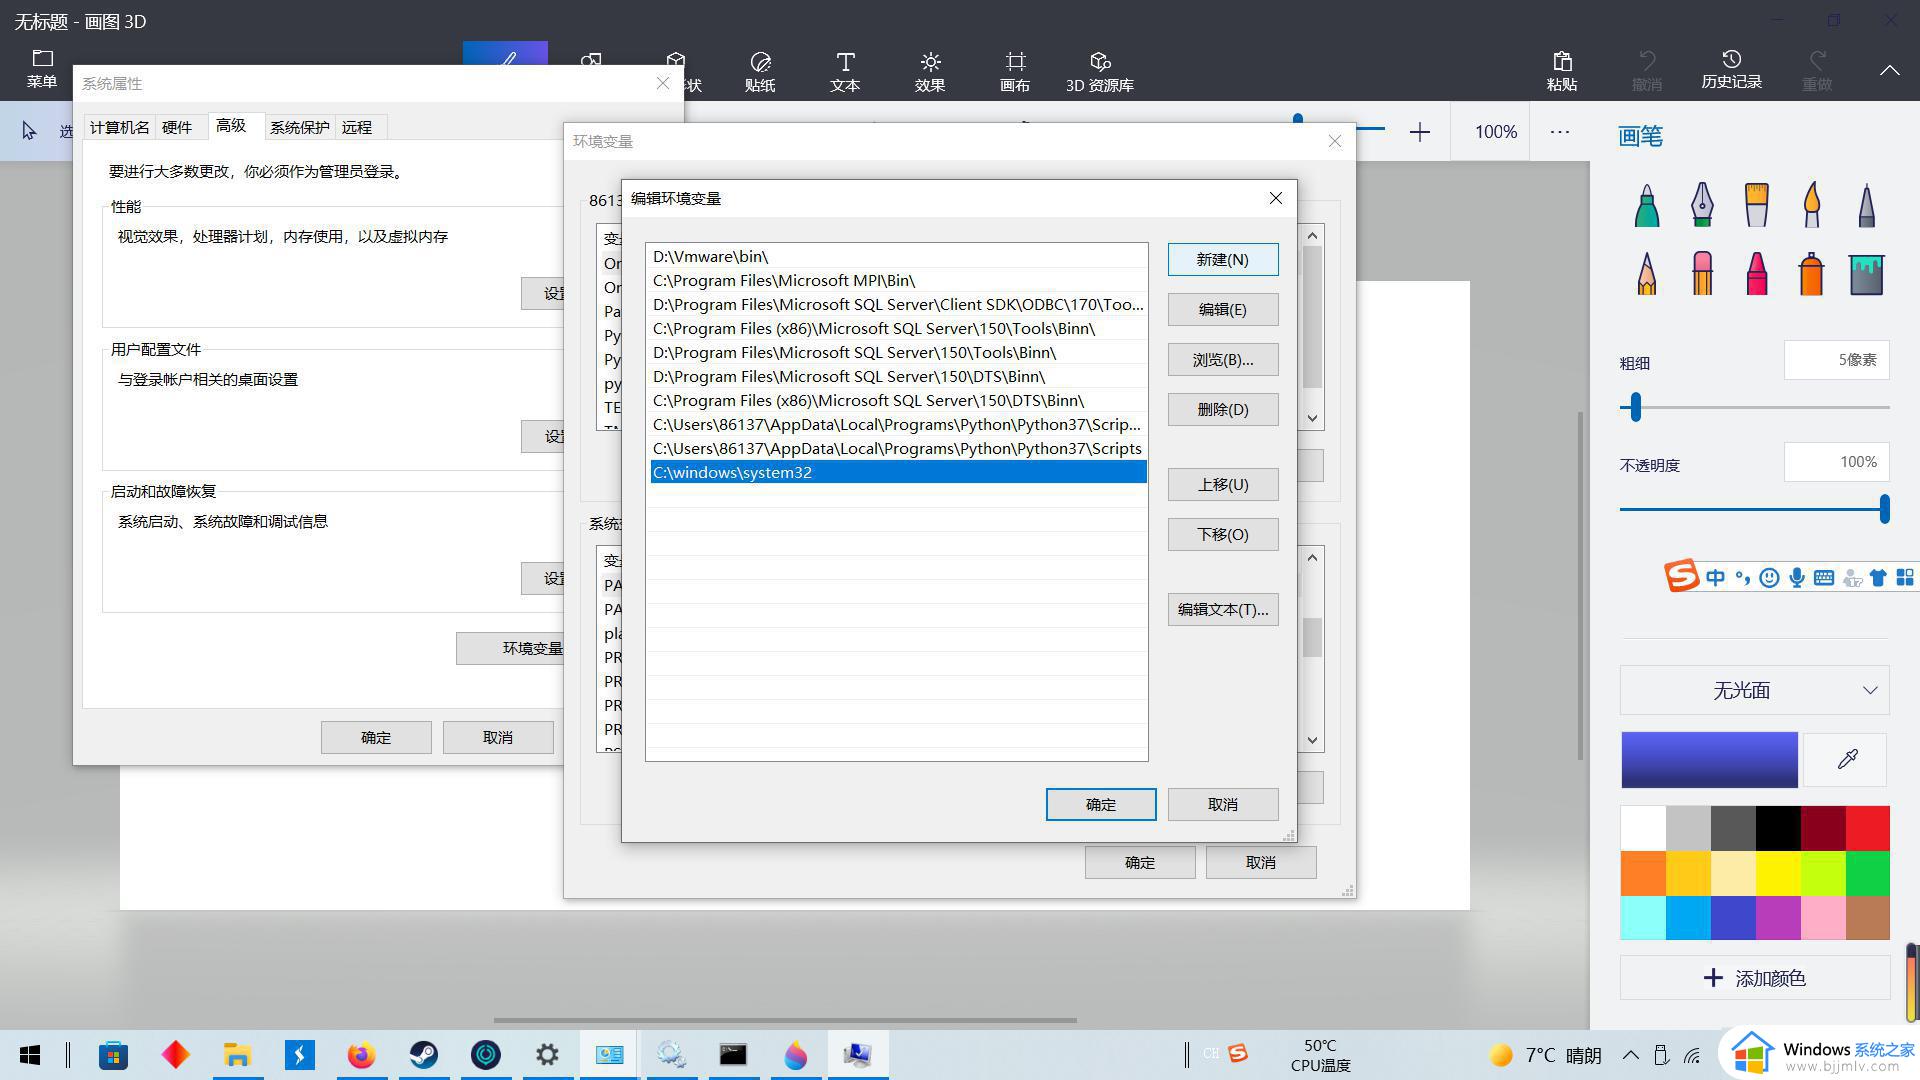Click the scroll-down arrow of user variables list

(x=1312, y=418)
